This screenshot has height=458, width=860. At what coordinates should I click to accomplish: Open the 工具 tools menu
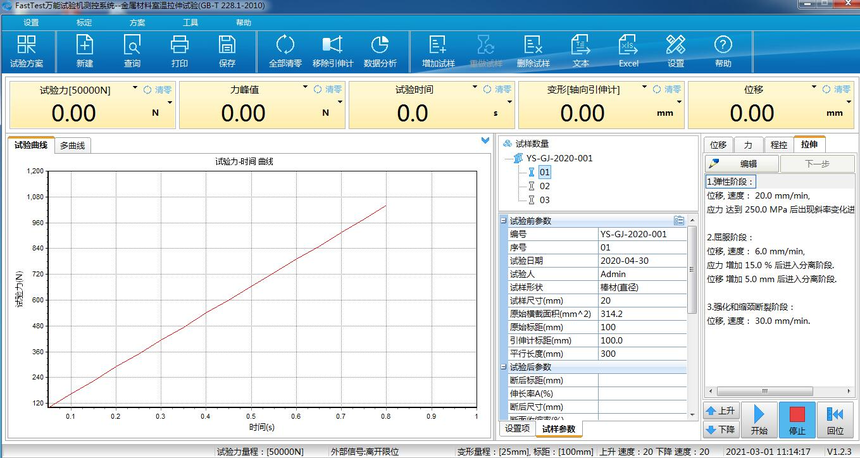pyautogui.click(x=190, y=22)
